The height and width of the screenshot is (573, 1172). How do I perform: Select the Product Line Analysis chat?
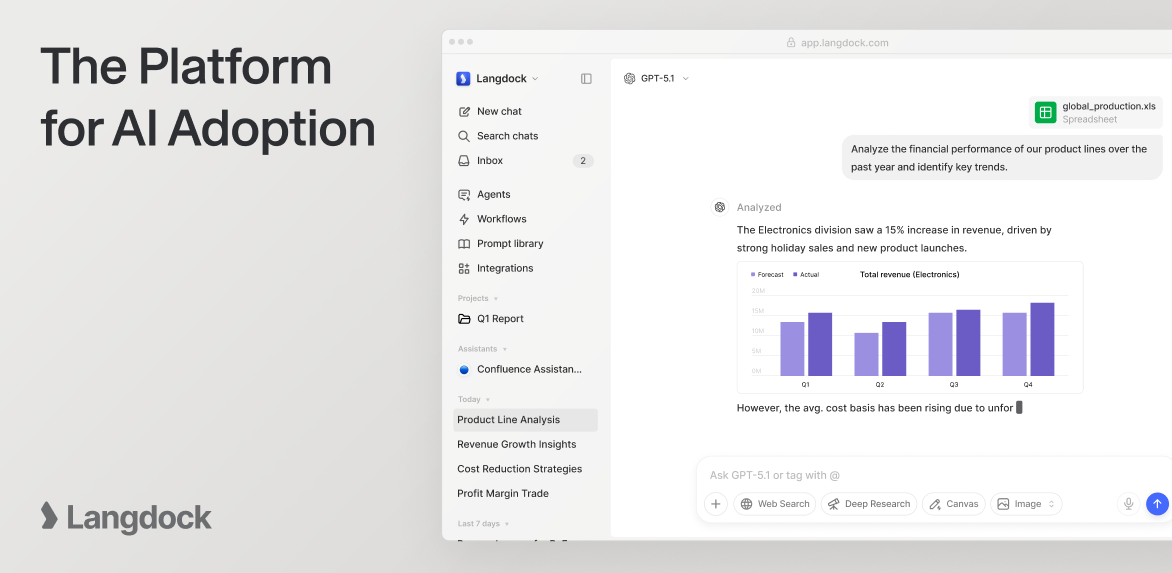point(525,420)
